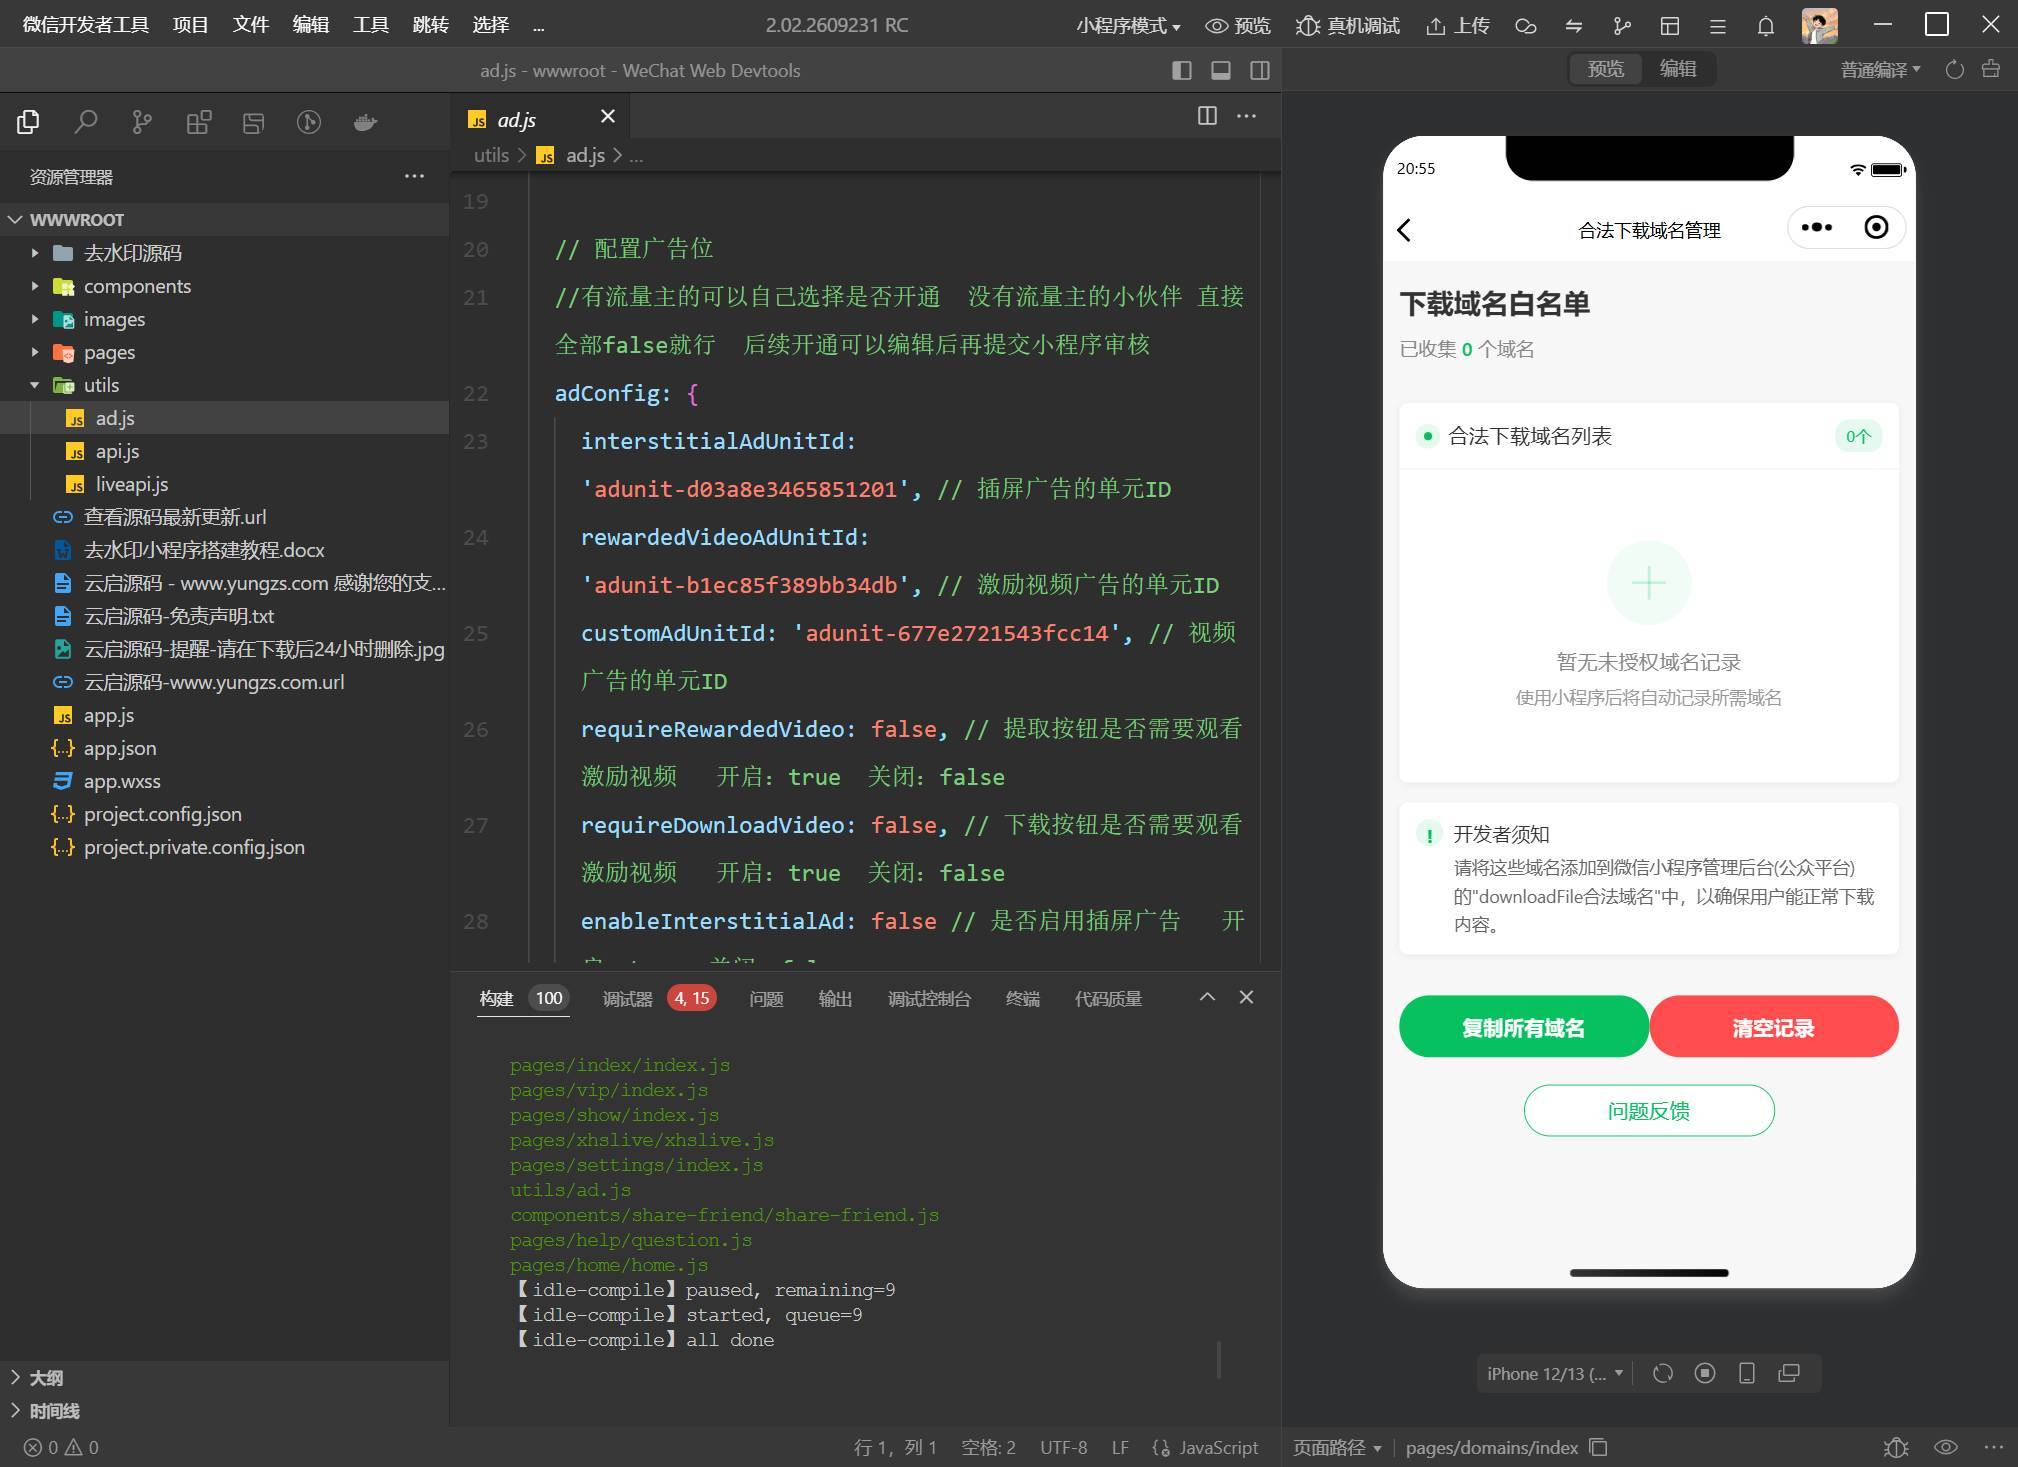Toggle the bottom panel layout icon
2018x1467 pixels.
pyautogui.click(x=1220, y=70)
